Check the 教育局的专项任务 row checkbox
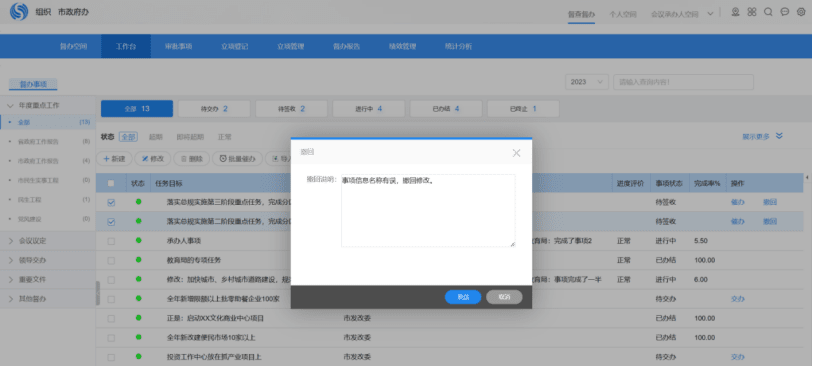This screenshot has height=366, width=813. click(111, 260)
